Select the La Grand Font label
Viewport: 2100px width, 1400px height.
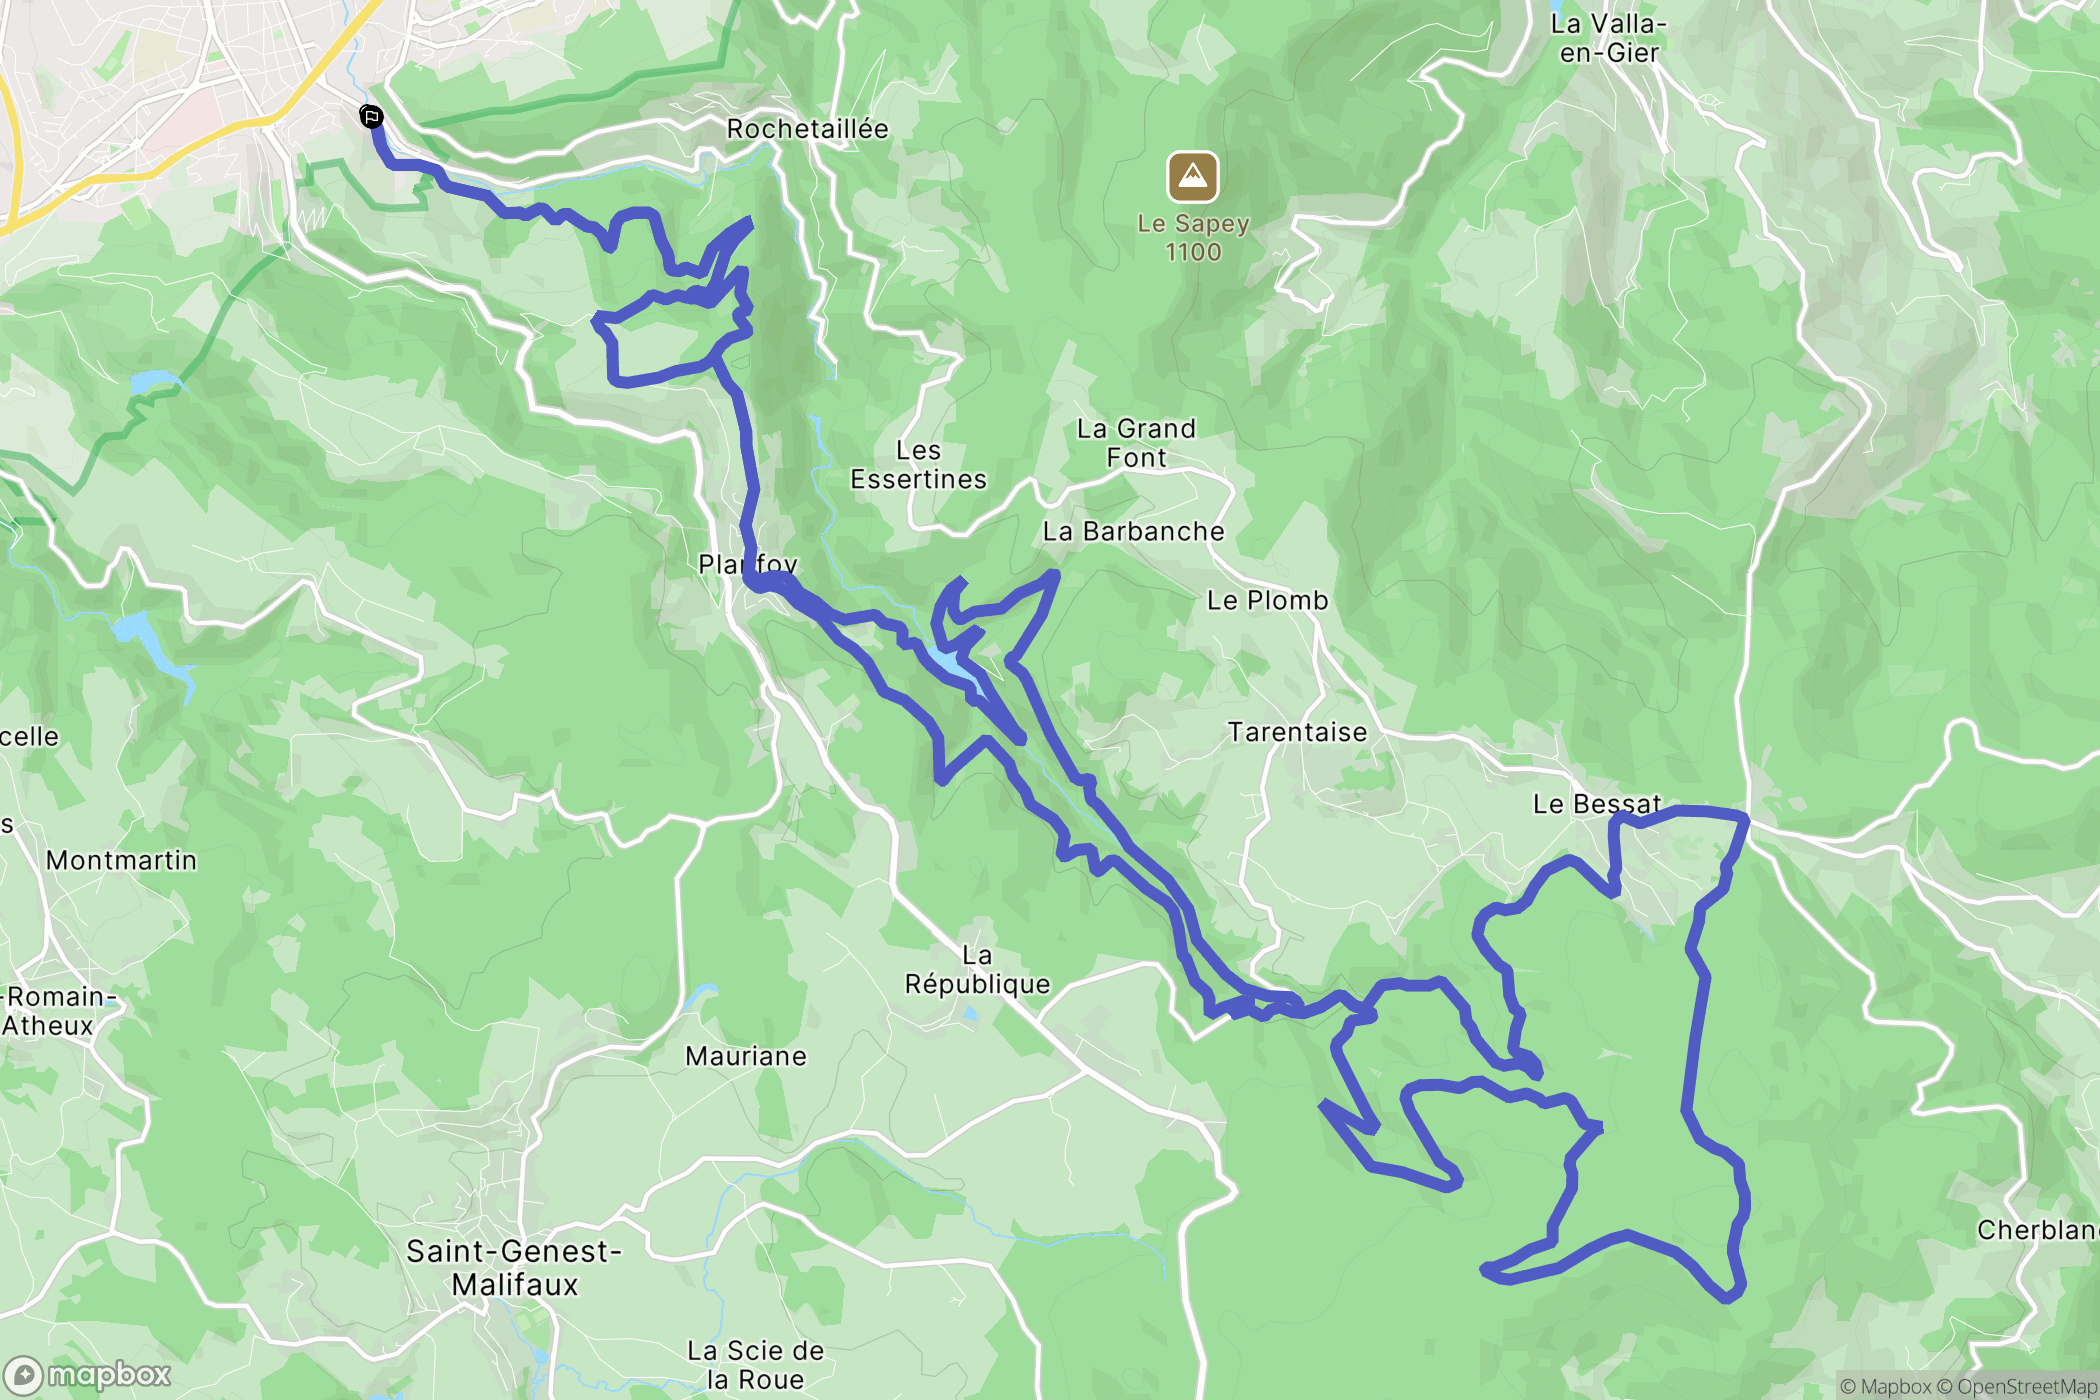(x=1136, y=443)
